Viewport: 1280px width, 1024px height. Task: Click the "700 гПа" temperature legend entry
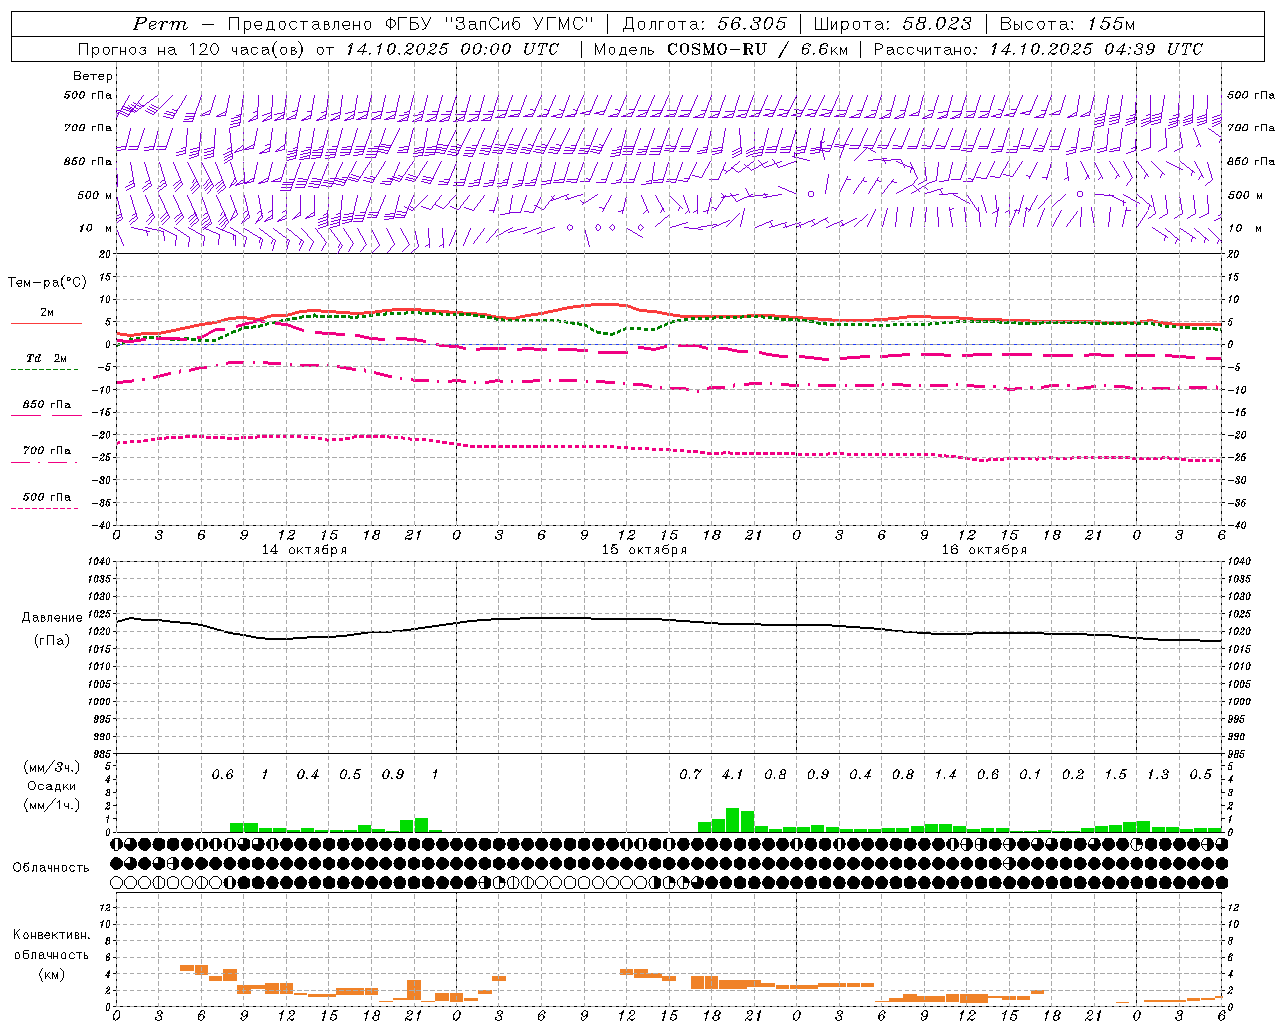click(x=47, y=450)
